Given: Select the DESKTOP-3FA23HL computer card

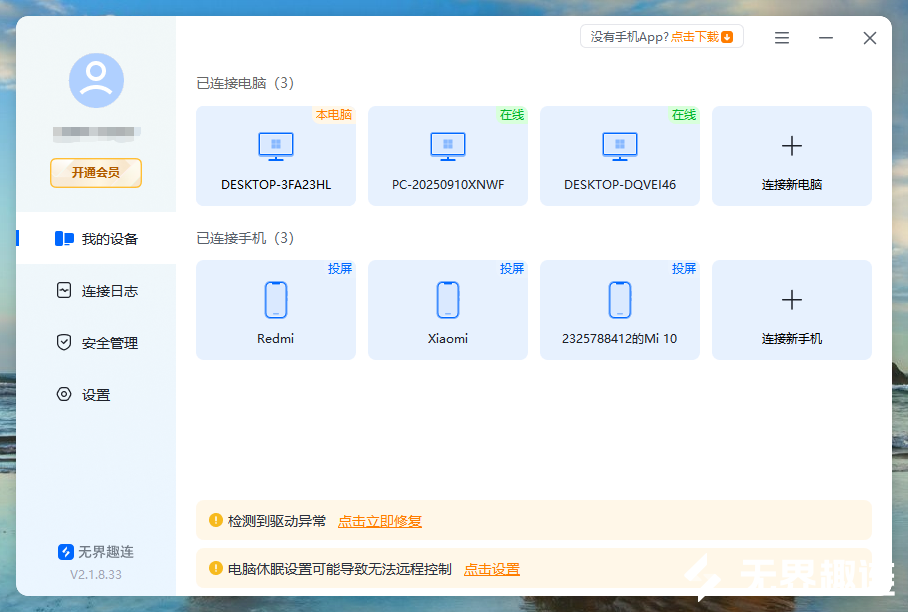Looking at the screenshot, I should click(275, 156).
